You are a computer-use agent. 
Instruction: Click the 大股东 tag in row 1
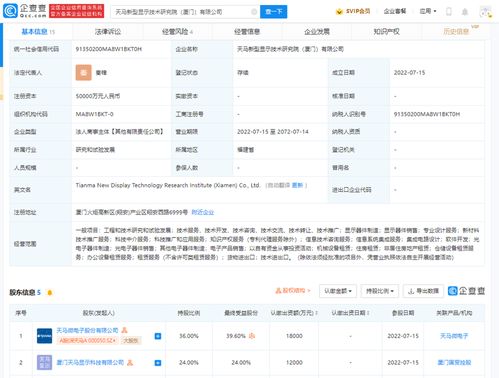(131, 341)
